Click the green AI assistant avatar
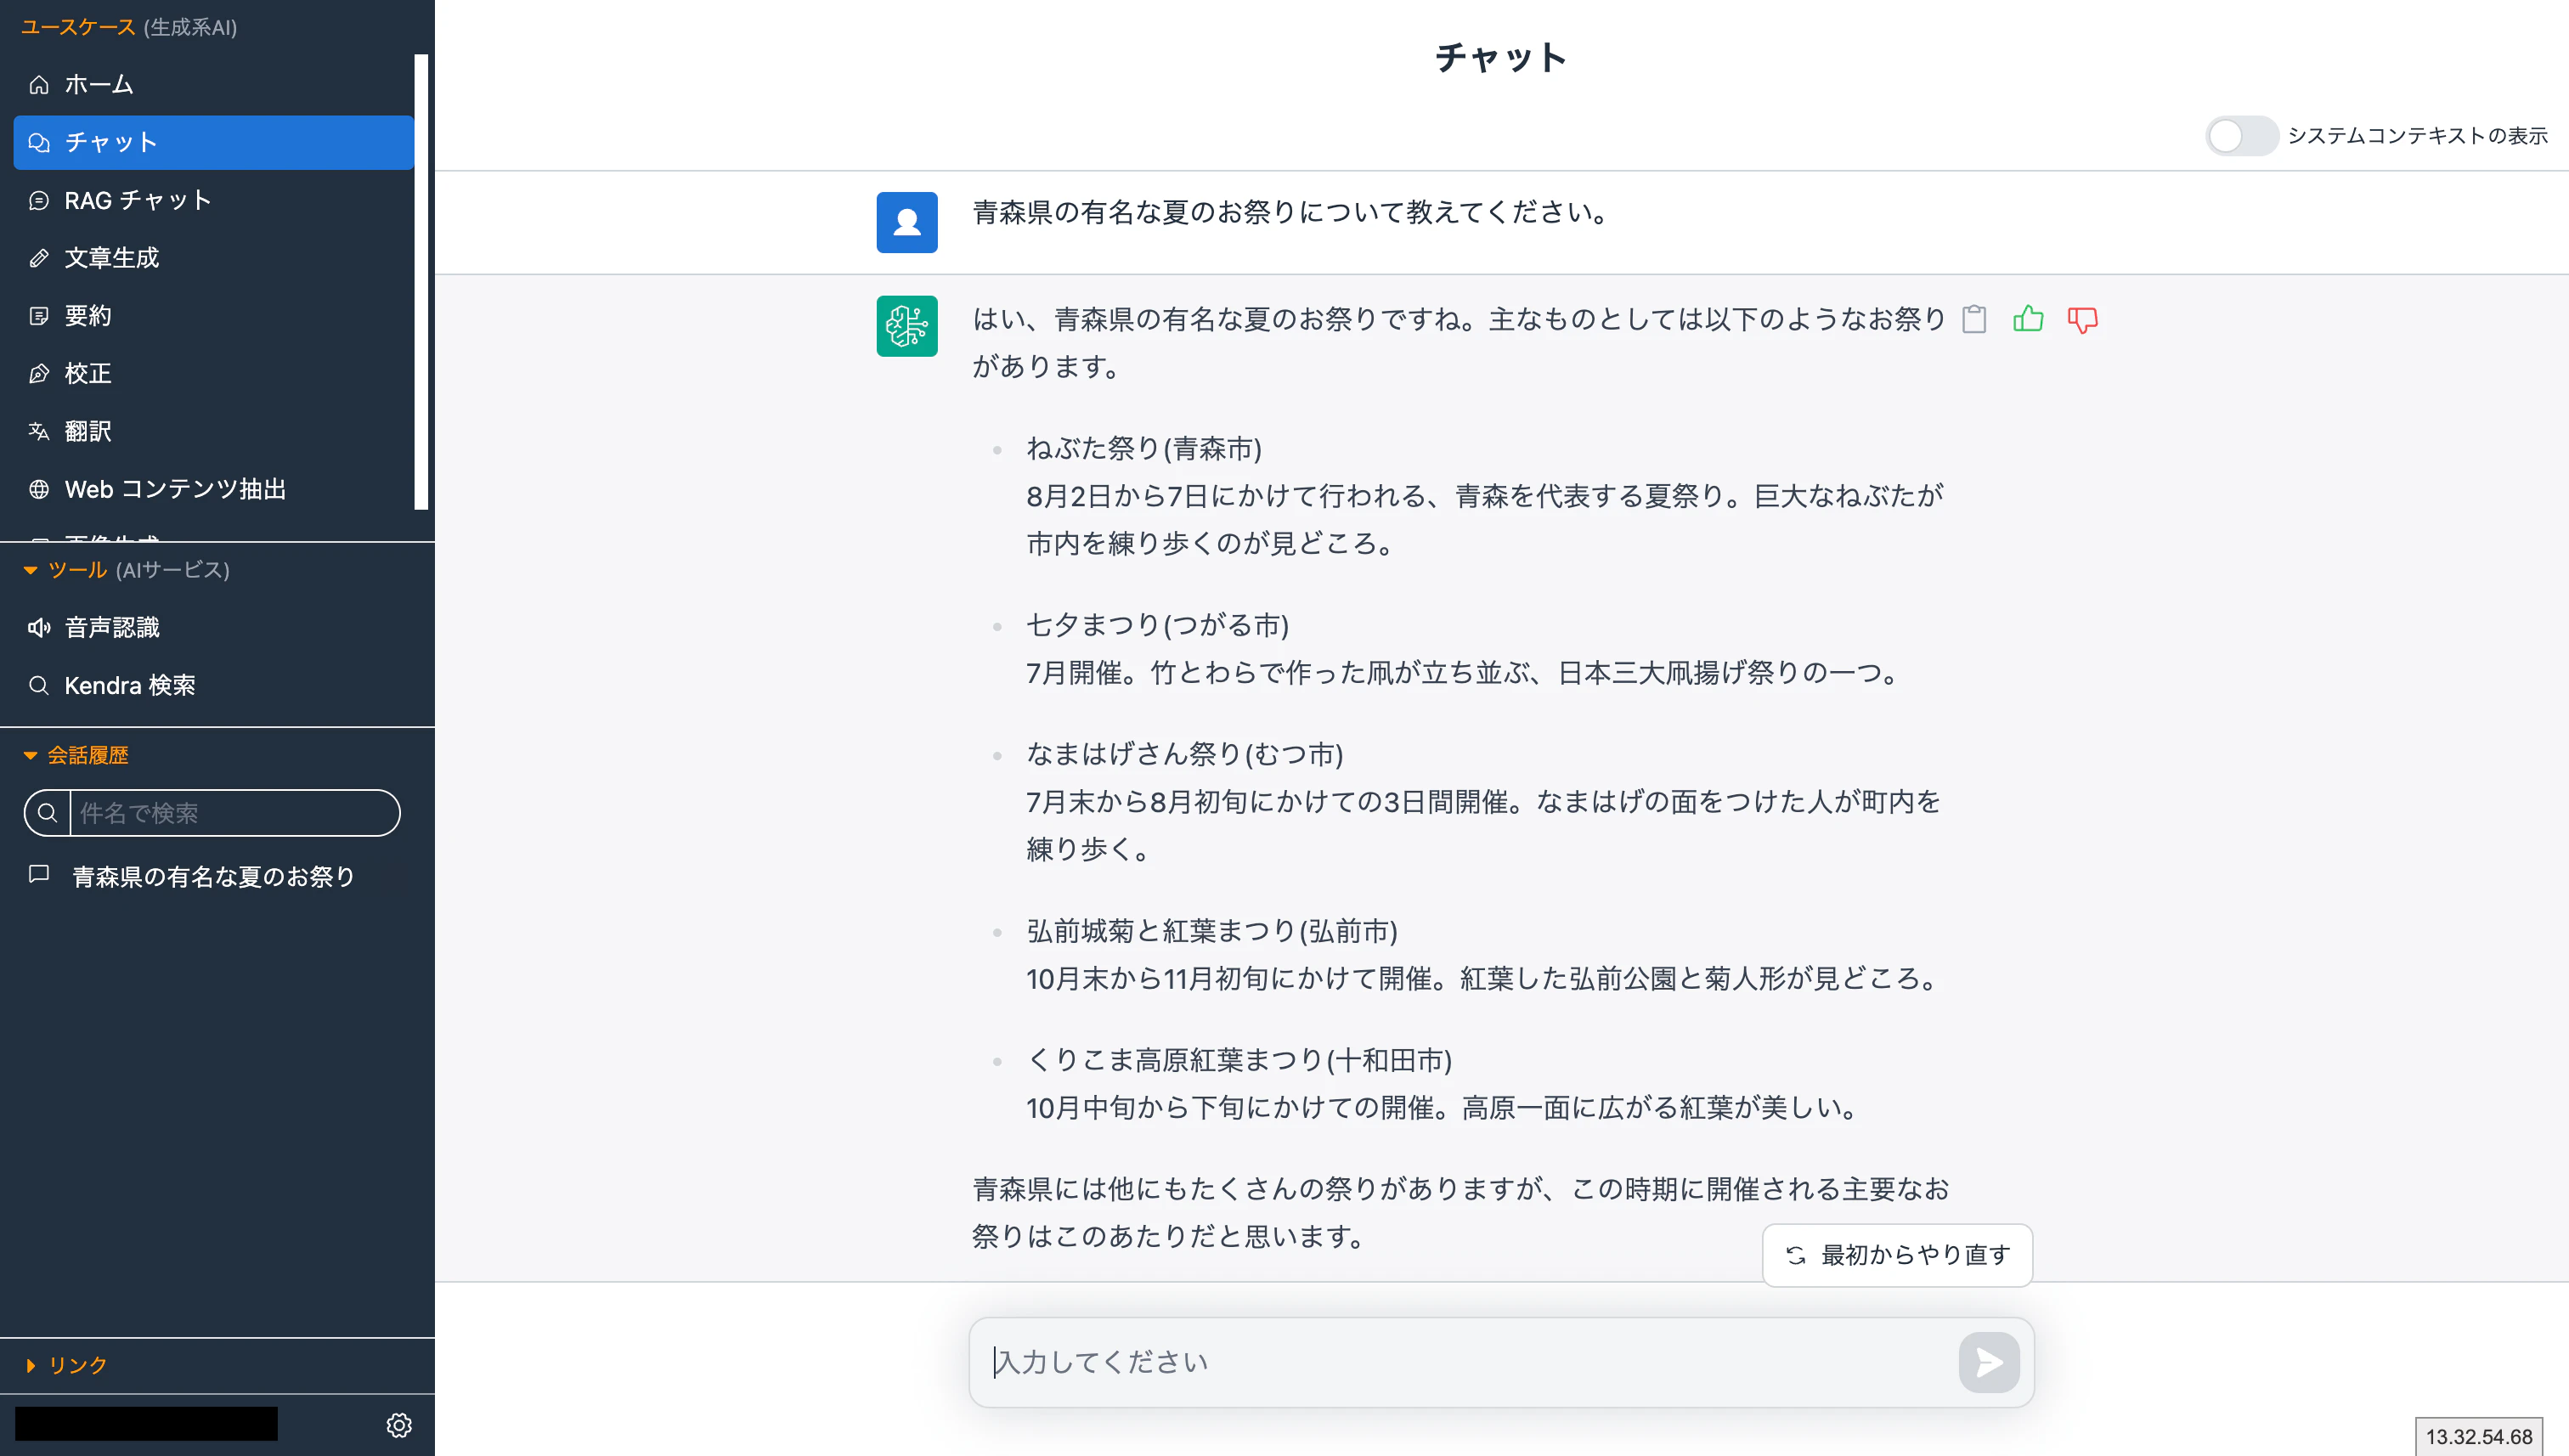The width and height of the screenshot is (2569, 1456). [x=907, y=326]
